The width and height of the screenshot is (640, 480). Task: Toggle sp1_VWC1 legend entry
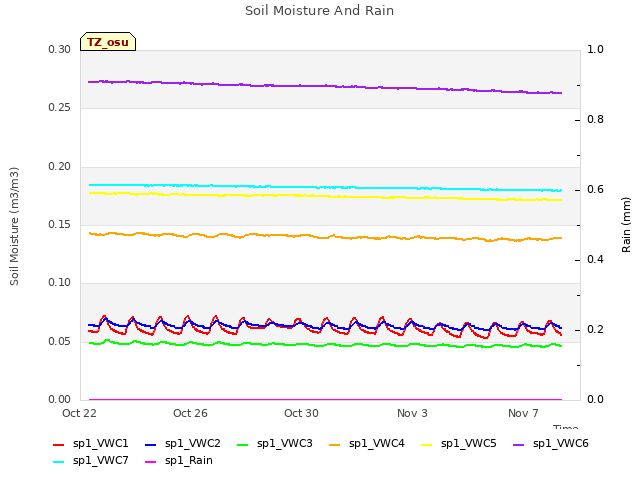[x=91, y=444]
